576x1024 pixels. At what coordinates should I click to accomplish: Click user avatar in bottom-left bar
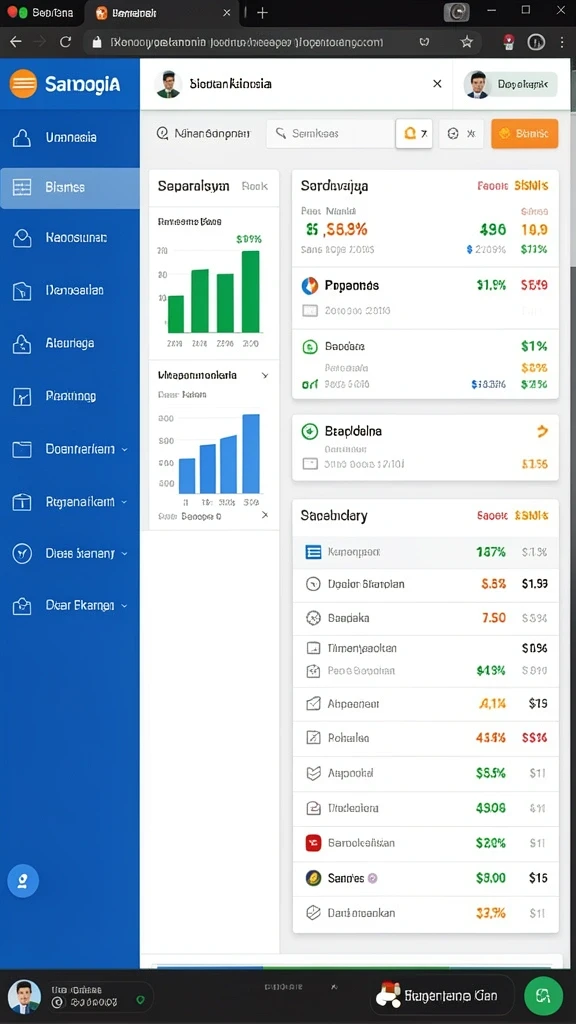click(x=25, y=997)
